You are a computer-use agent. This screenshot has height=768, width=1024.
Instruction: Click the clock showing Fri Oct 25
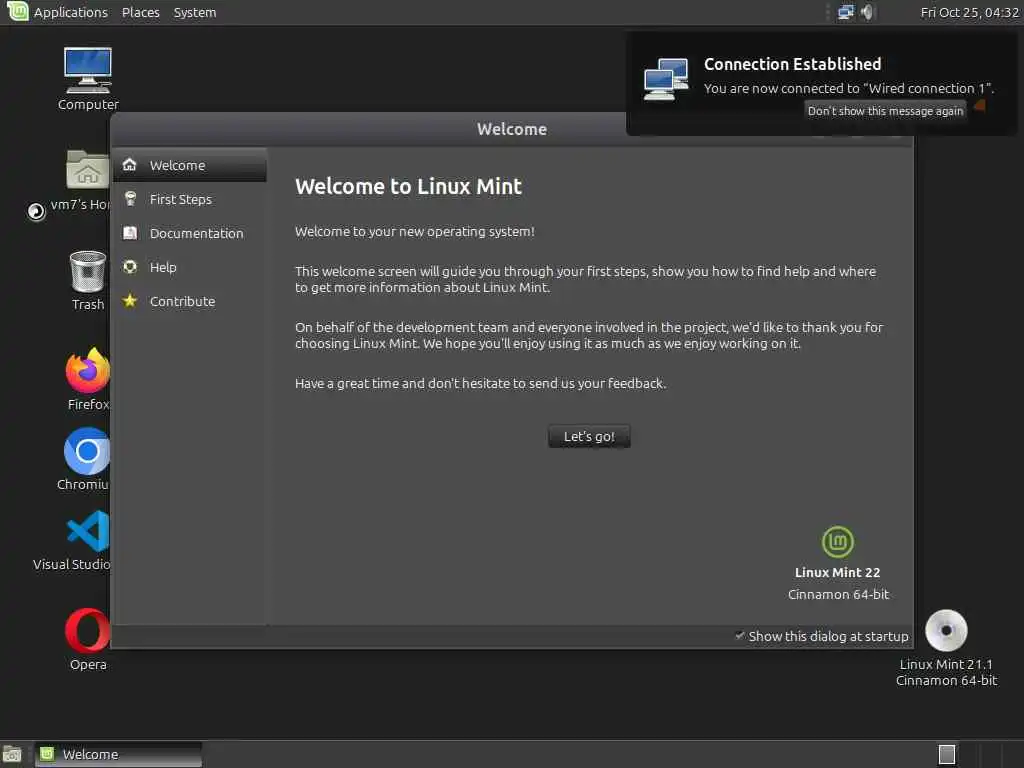[x=969, y=12]
